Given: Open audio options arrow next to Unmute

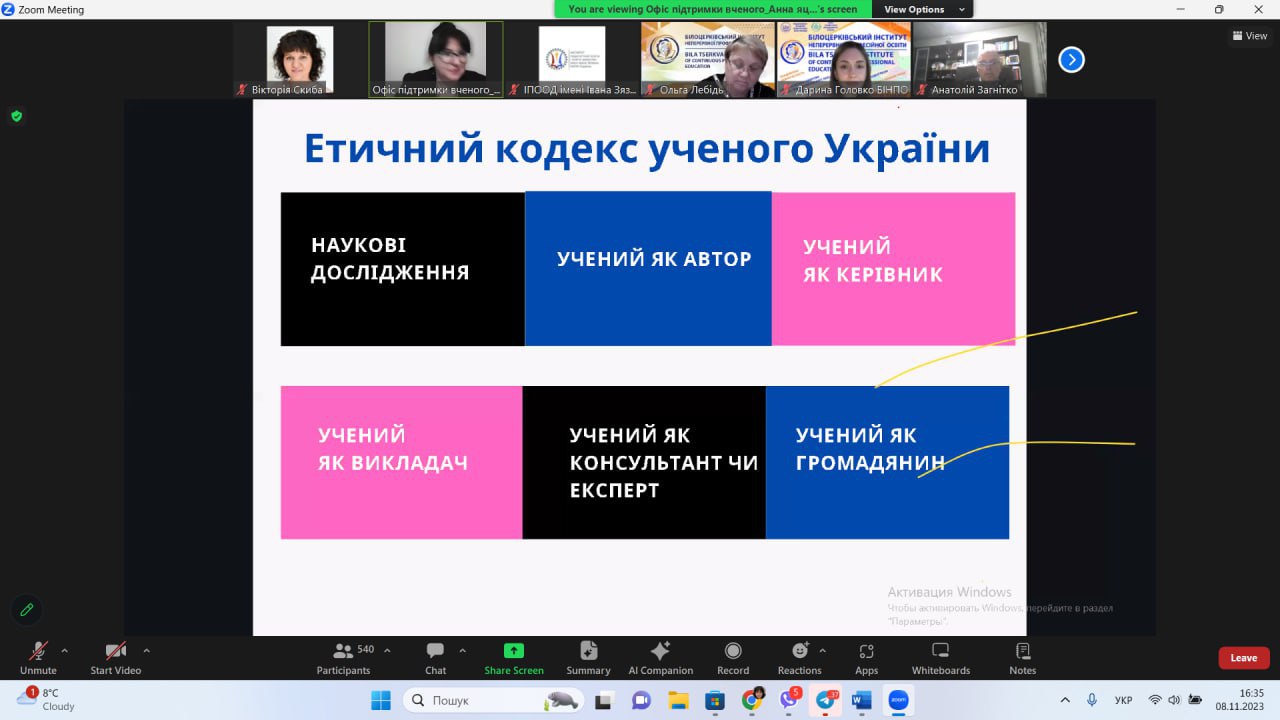Looking at the screenshot, I should [65, 650].
